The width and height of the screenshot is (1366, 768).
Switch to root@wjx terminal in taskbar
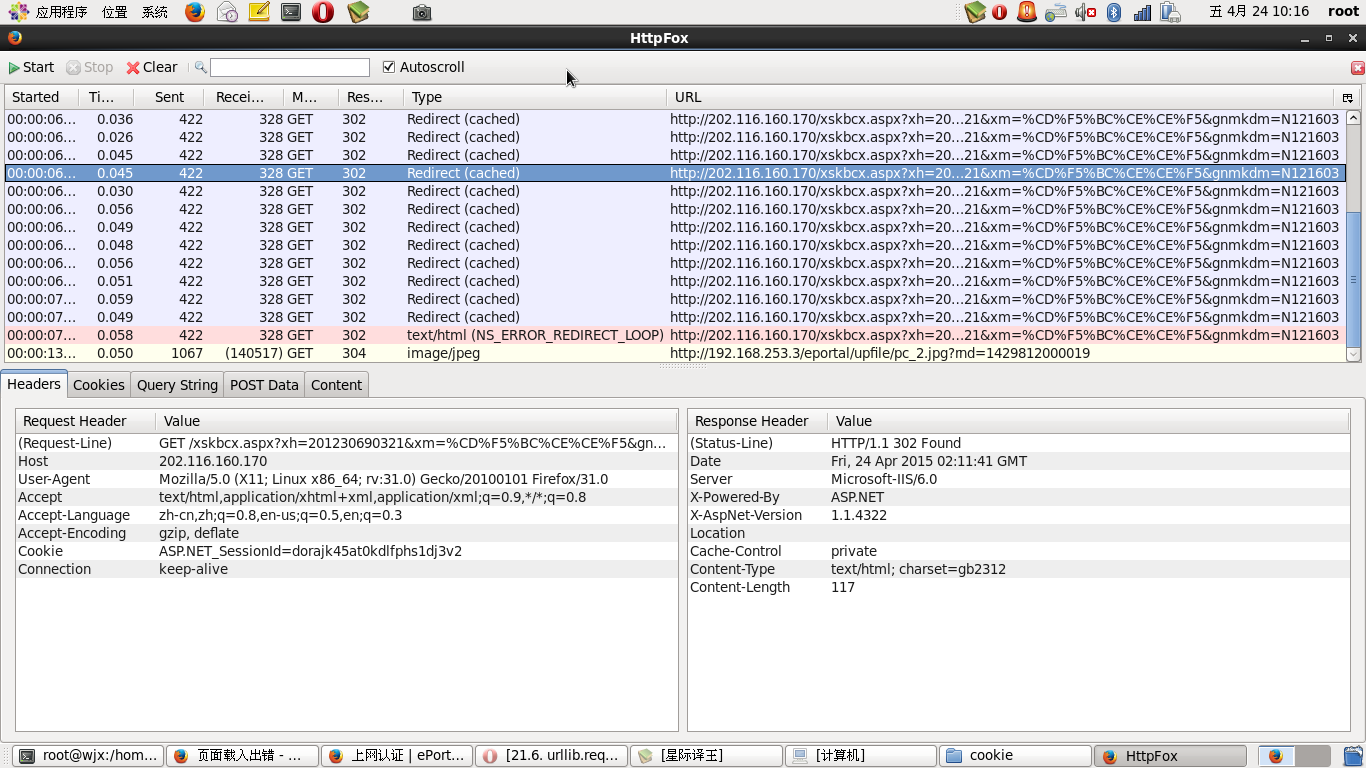pos(88,756)
